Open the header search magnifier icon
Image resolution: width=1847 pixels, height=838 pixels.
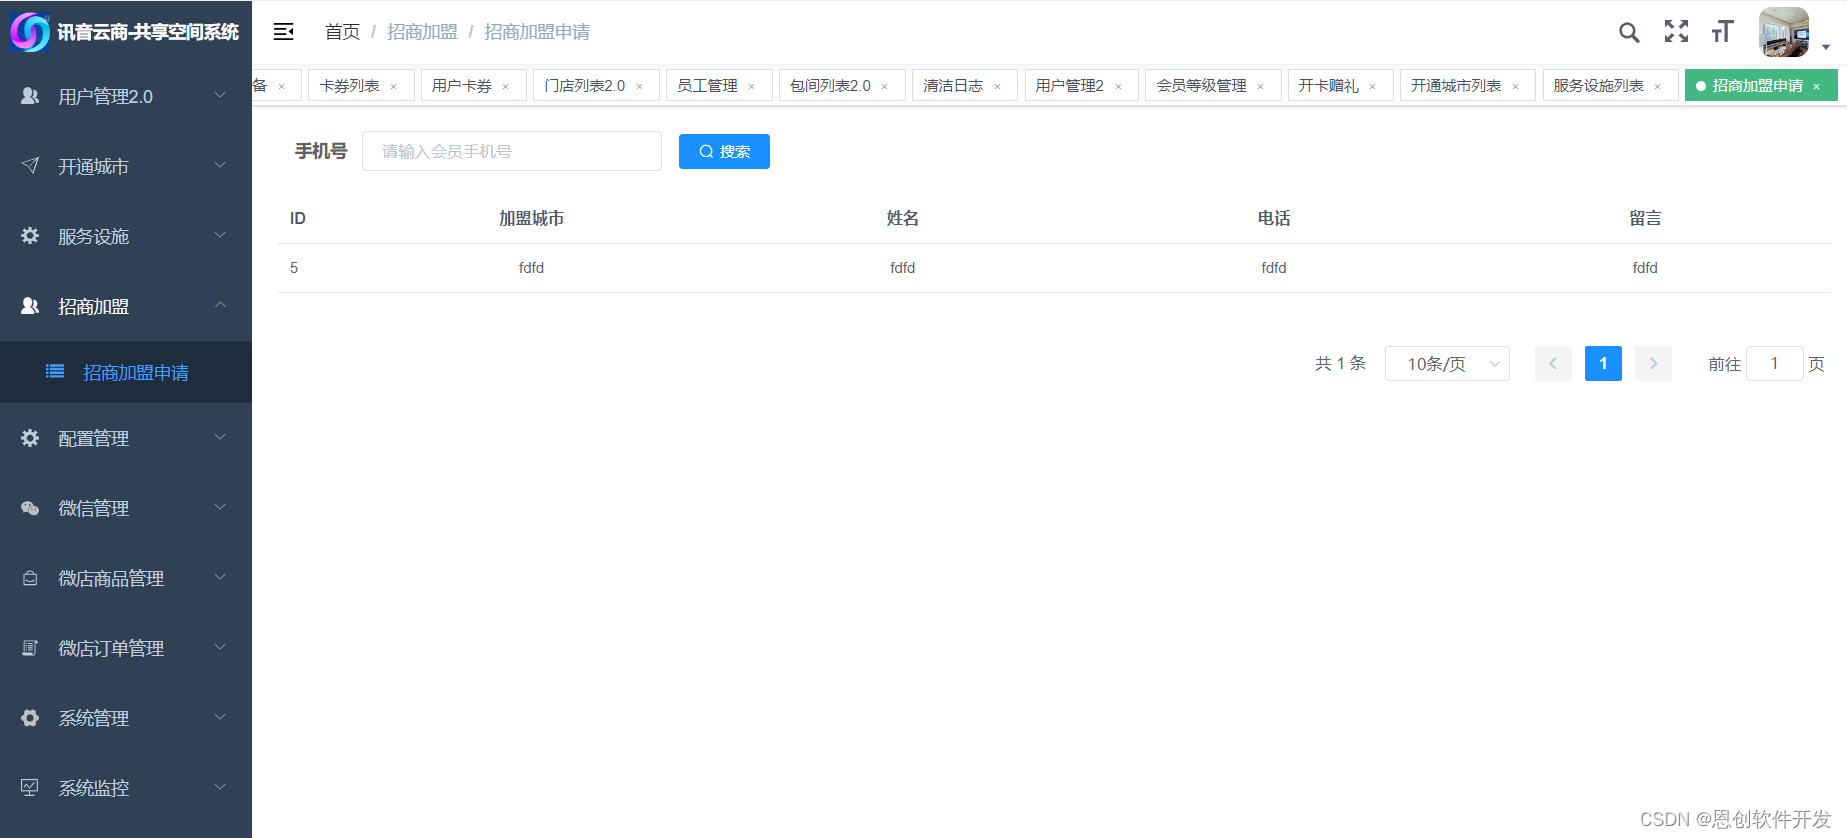[1629, 32]
